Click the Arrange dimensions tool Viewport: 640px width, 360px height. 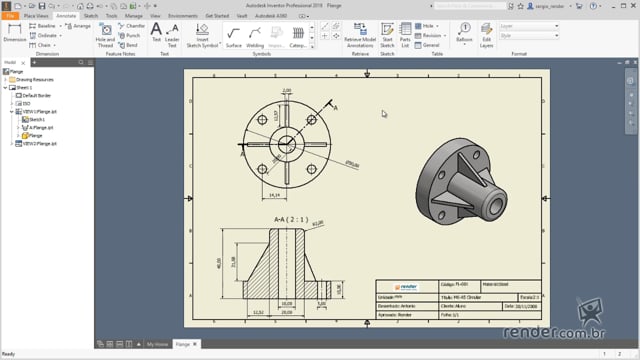78,26
